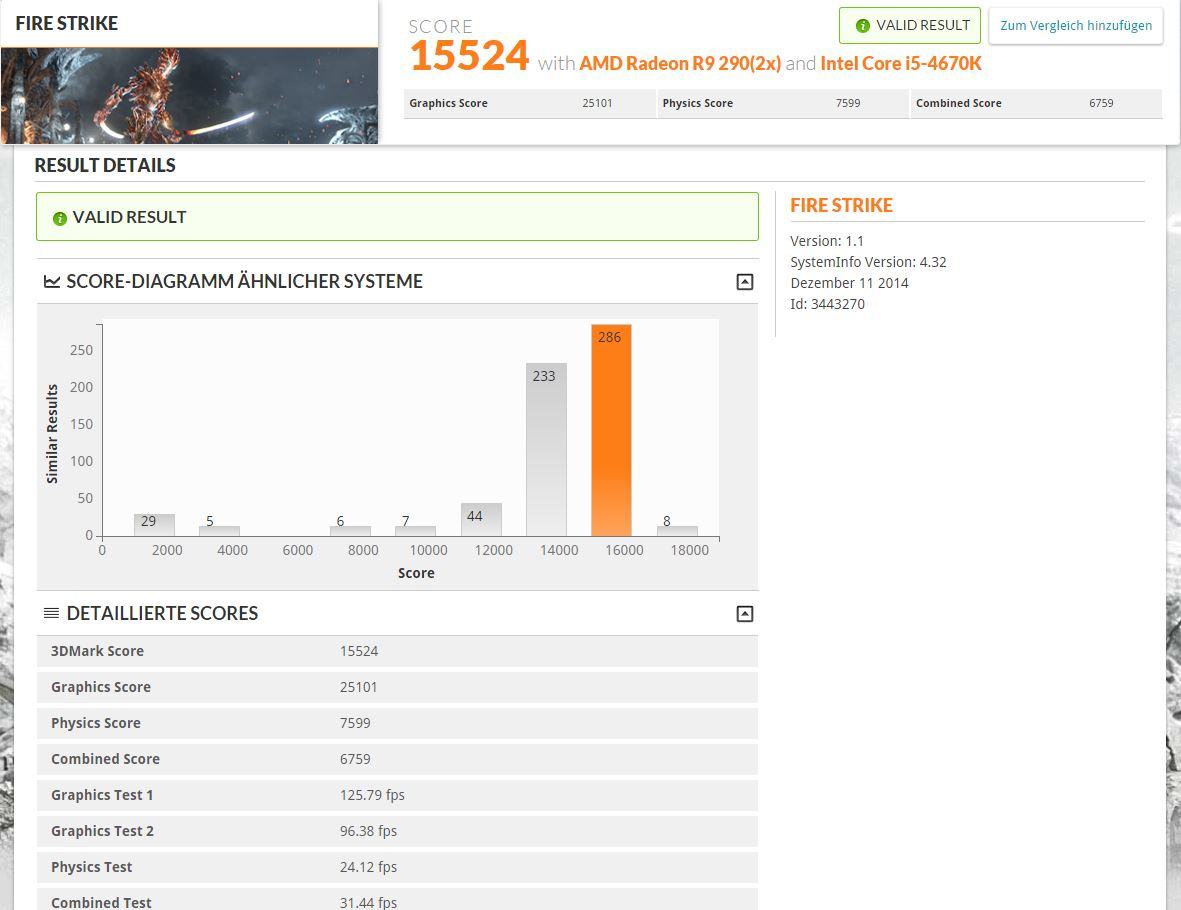The width and height of the screenshot is (1181, 910).
Task: Click the Id: 3443270 text
Action: click(x=828, y=304)
